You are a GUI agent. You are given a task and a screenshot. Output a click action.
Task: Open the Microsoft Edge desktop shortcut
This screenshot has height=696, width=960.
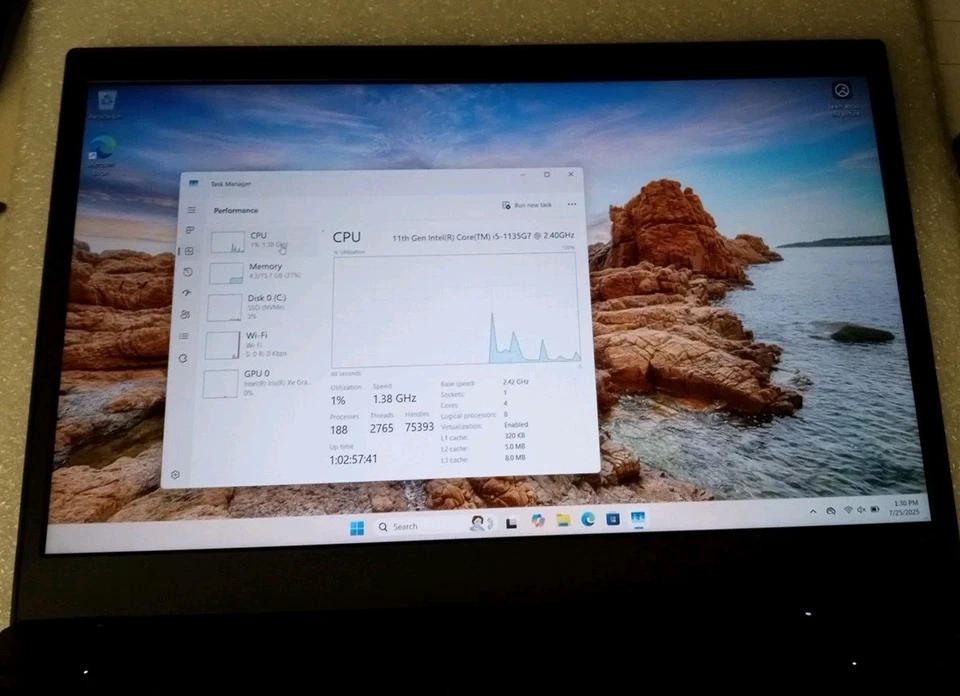click(102, 155)
